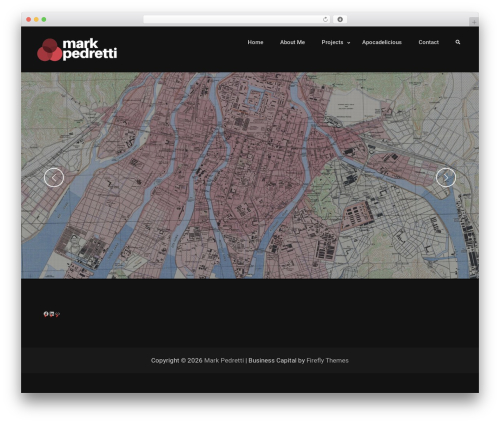Expand the Projects submenu arrow
500x423 pixels.
[x=349, y=43]
